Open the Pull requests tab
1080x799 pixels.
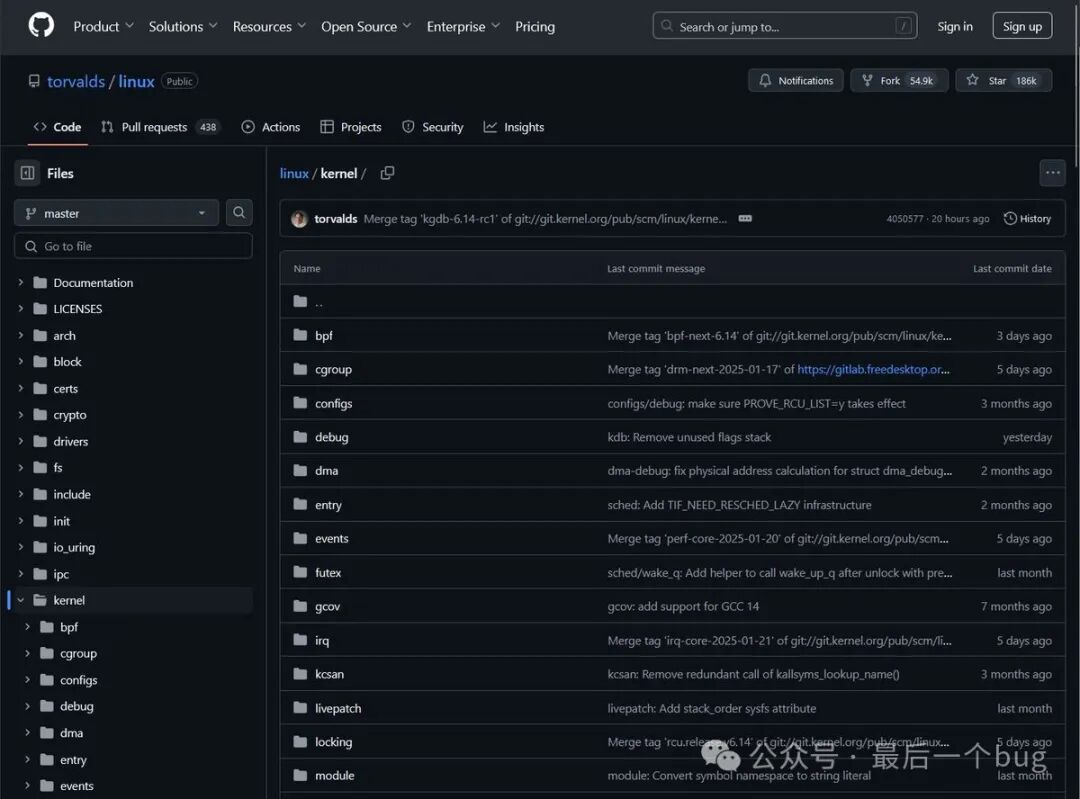tap(160, 127)
